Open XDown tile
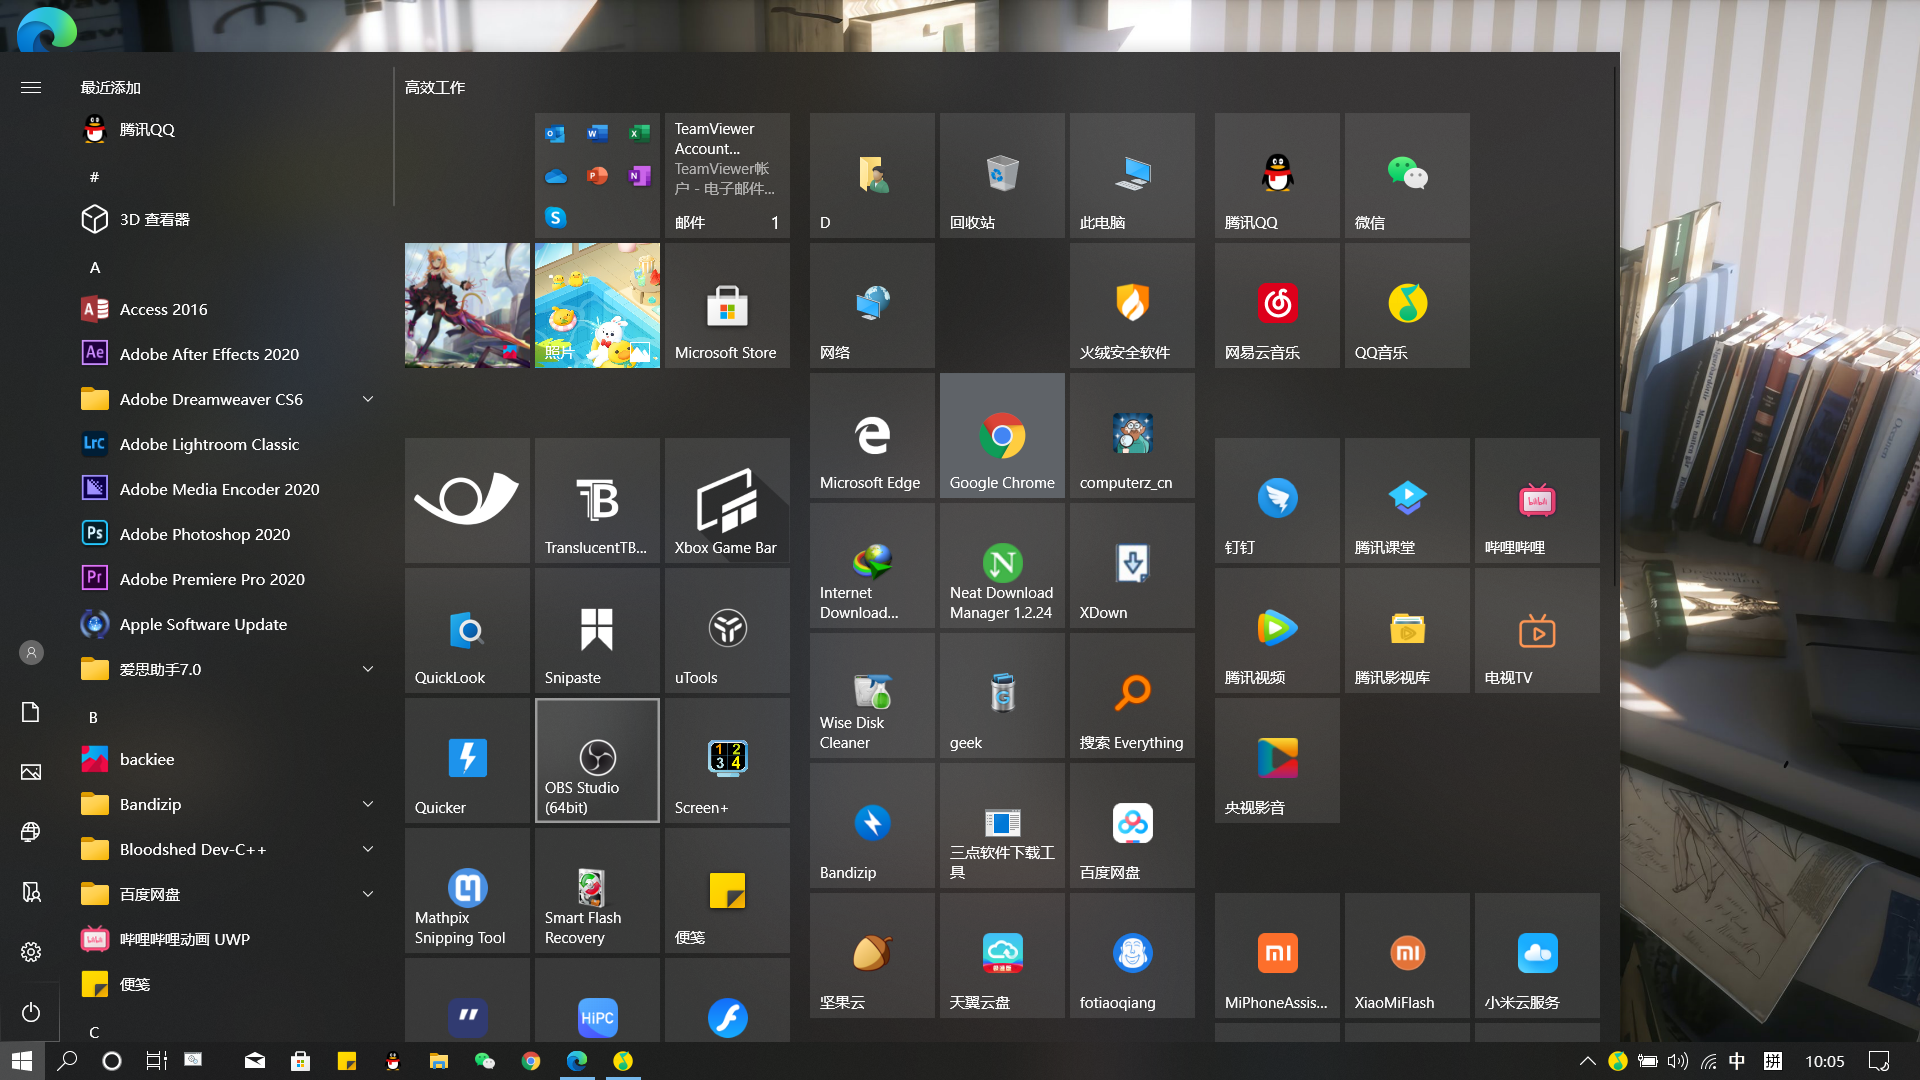The width and height of the screenshot is (1920, 1080). [1132, 565]
